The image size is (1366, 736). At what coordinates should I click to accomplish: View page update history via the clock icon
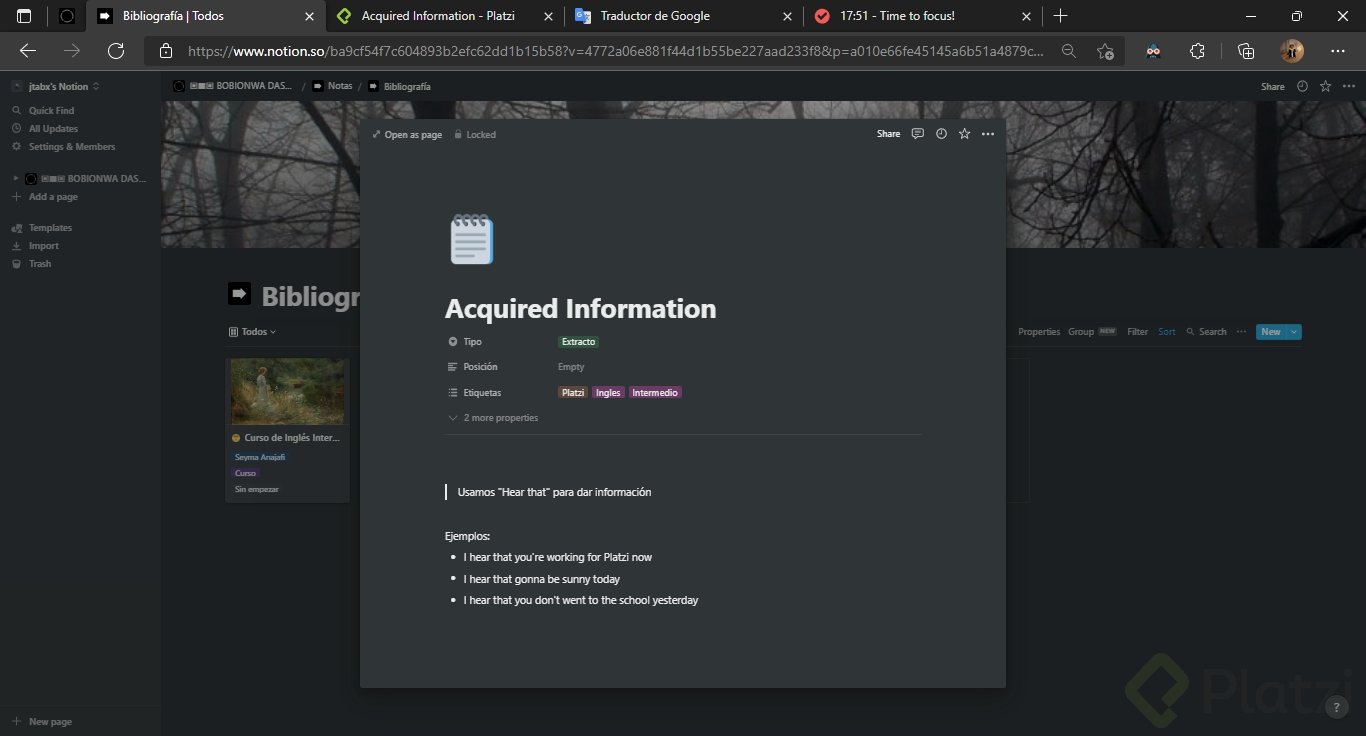(940, 133)
